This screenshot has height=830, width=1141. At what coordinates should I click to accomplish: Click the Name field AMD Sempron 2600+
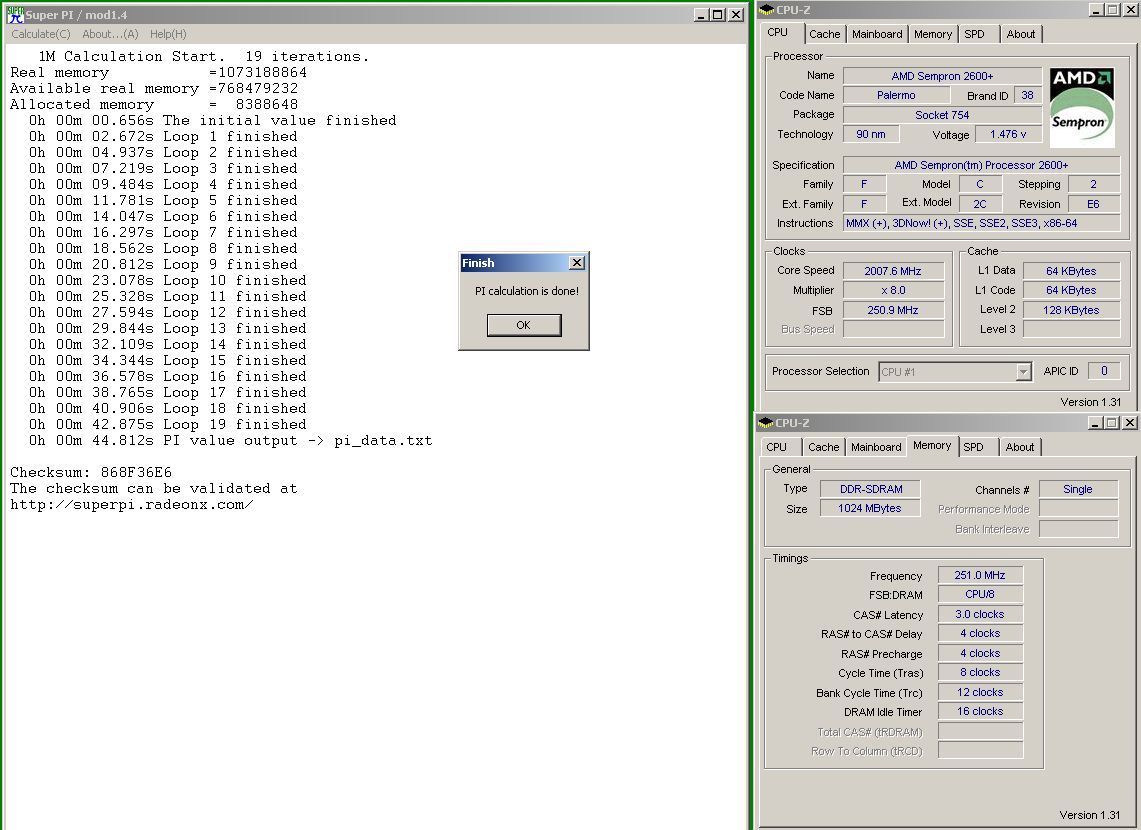(942, 76)
